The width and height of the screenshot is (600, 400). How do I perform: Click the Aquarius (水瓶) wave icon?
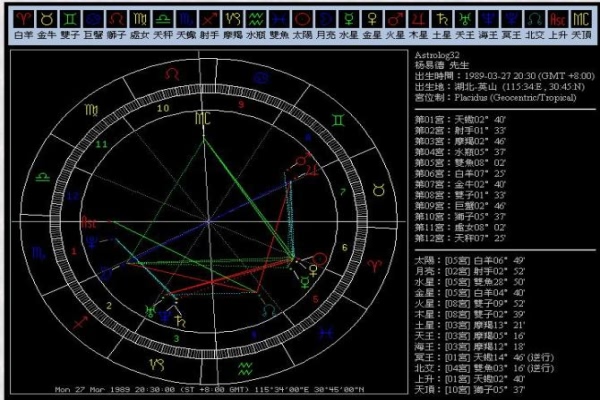point(255,19)
